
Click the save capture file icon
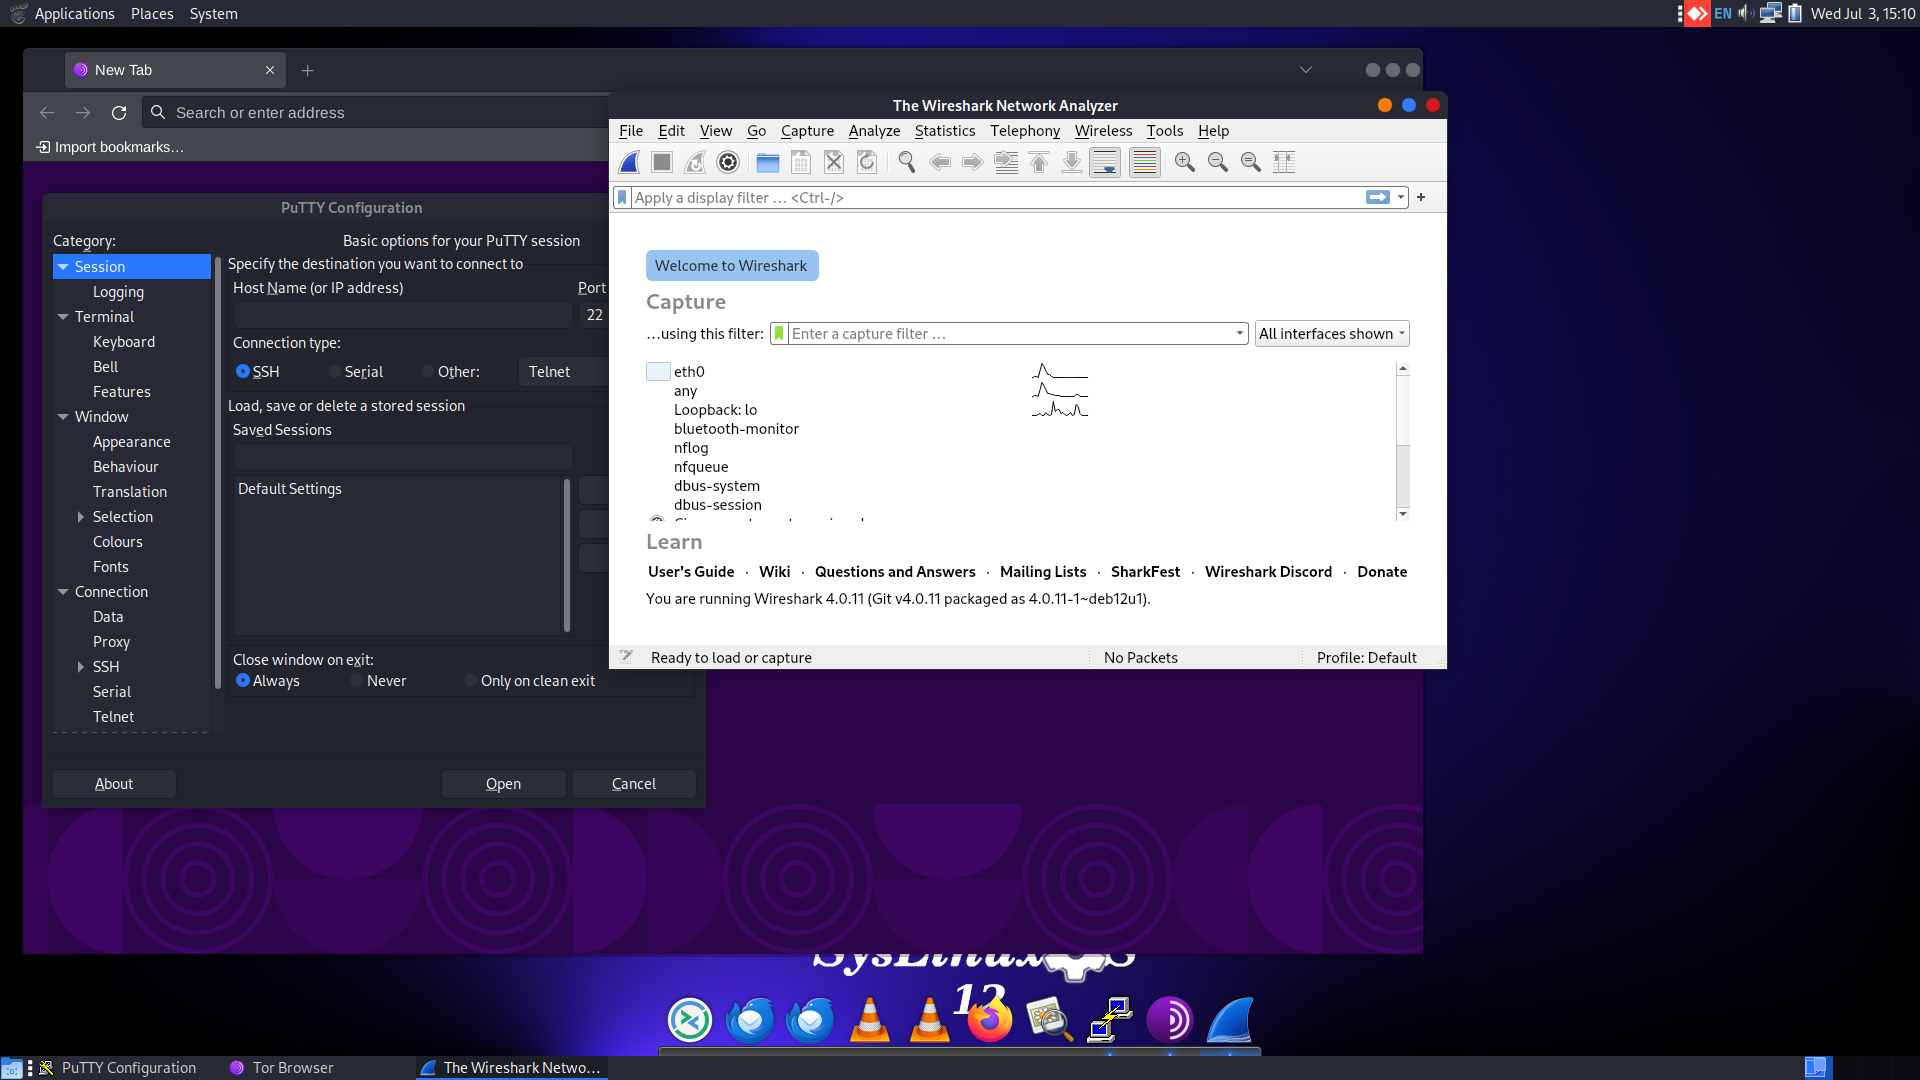click(801, 162)
